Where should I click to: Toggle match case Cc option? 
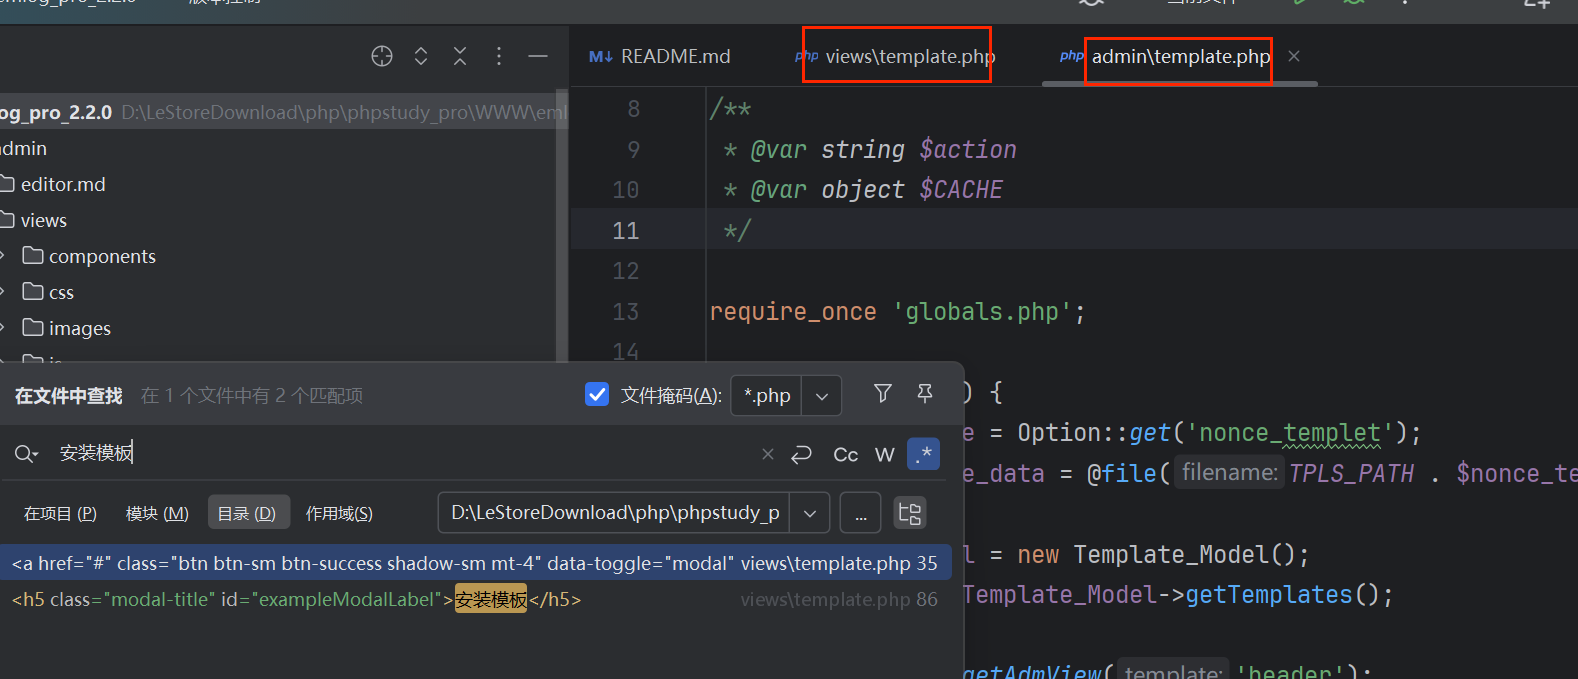tap(845, 454)
